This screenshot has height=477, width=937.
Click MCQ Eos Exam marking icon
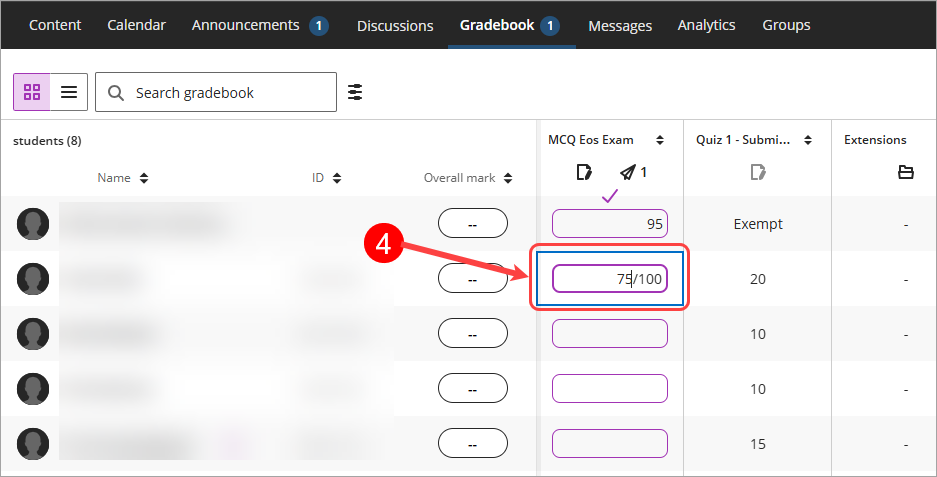click(x=584, y=173)
